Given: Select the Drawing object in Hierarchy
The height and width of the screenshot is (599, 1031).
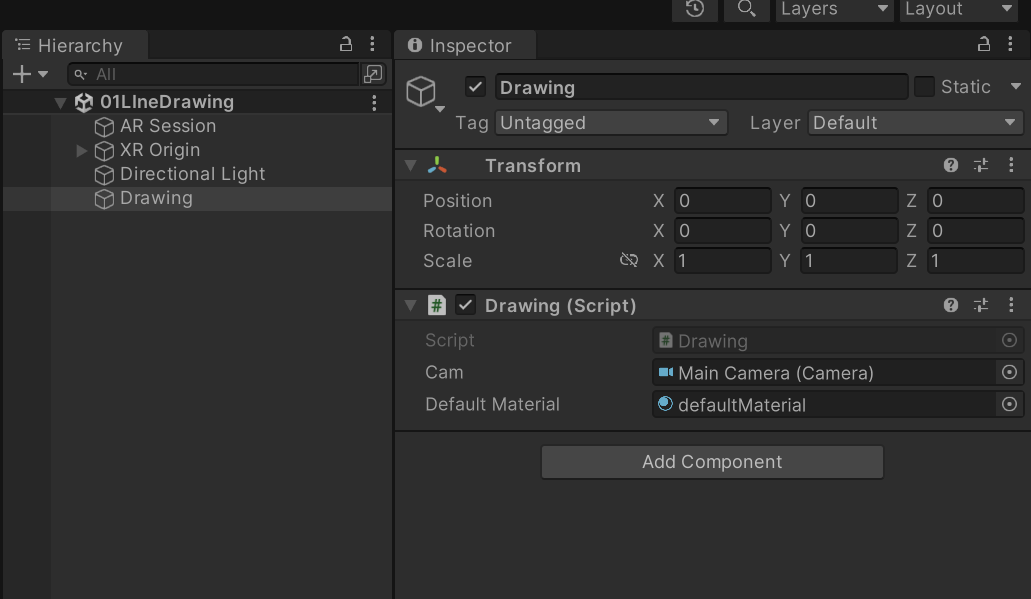Looking at the screenshot, I should pos(156,199).
